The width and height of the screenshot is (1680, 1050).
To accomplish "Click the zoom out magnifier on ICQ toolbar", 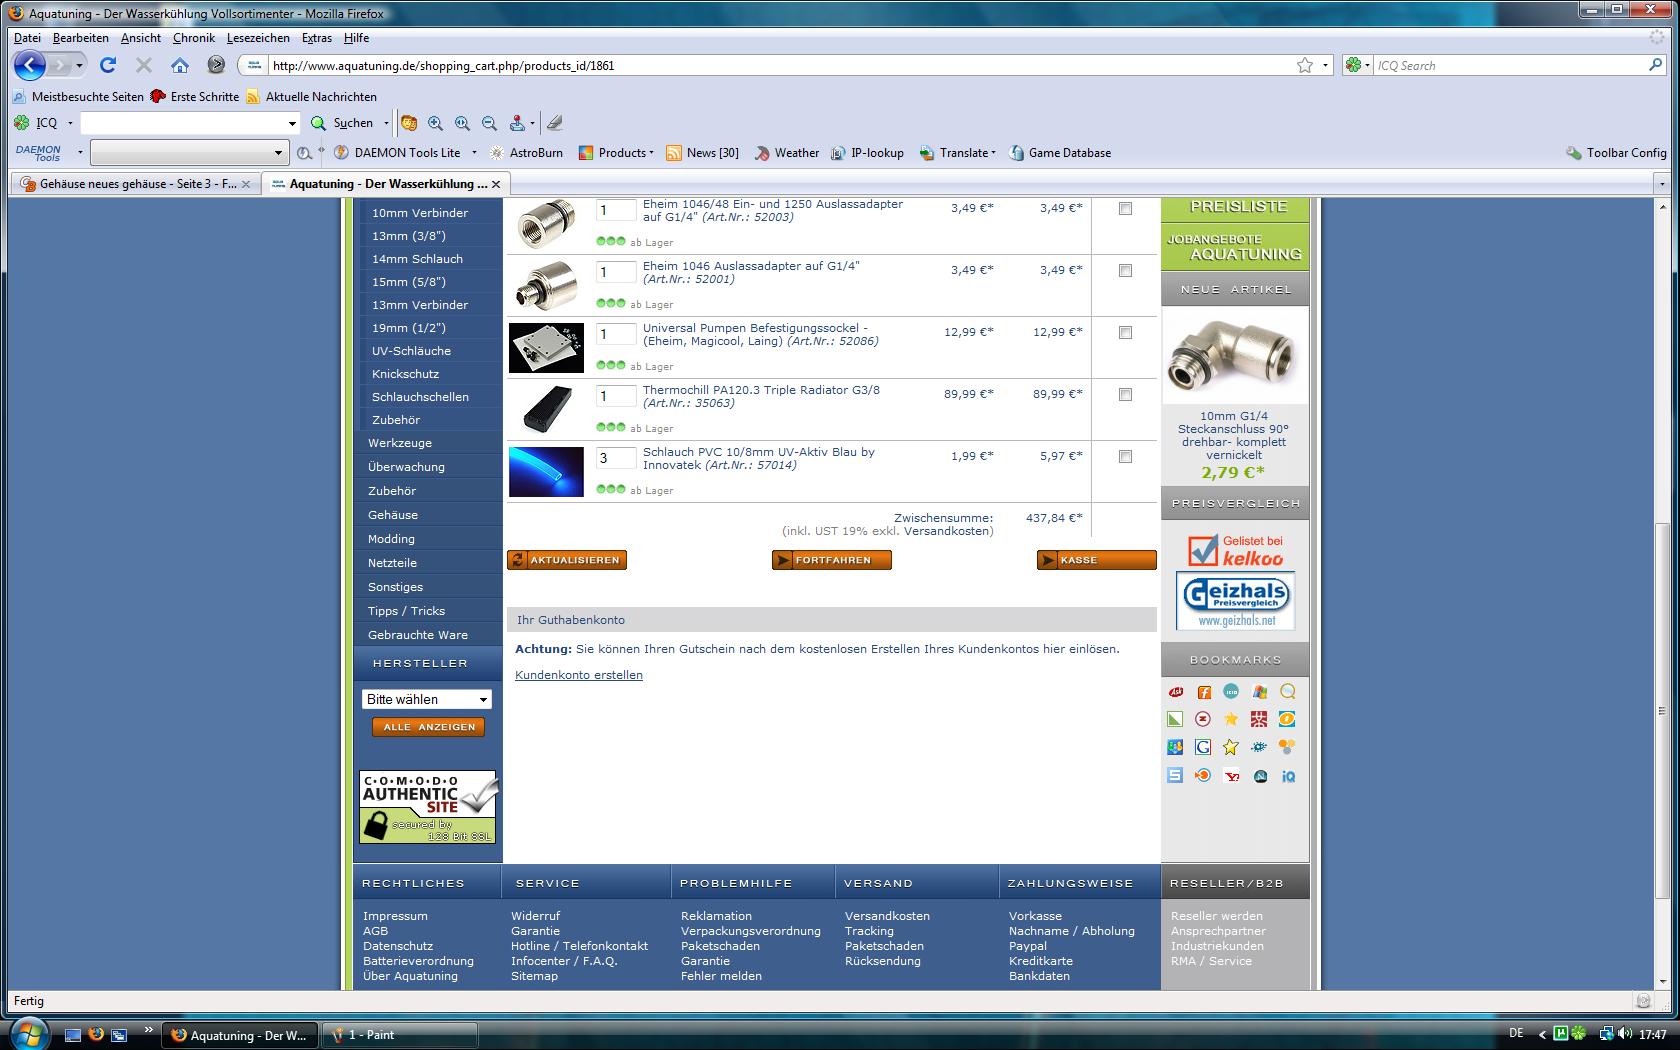I will pos(489,123).
